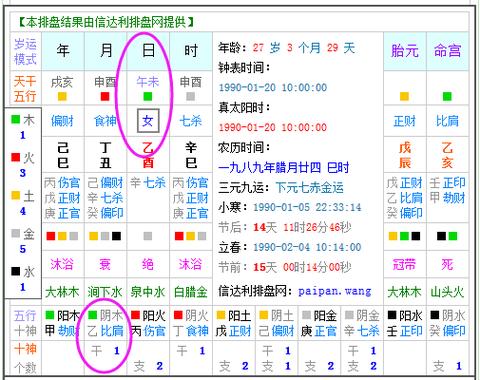Image resolution: width=480 pixels, height=380 pixels.
Task: Click the yellow square under 胎元 header
Action: point(404,96)
